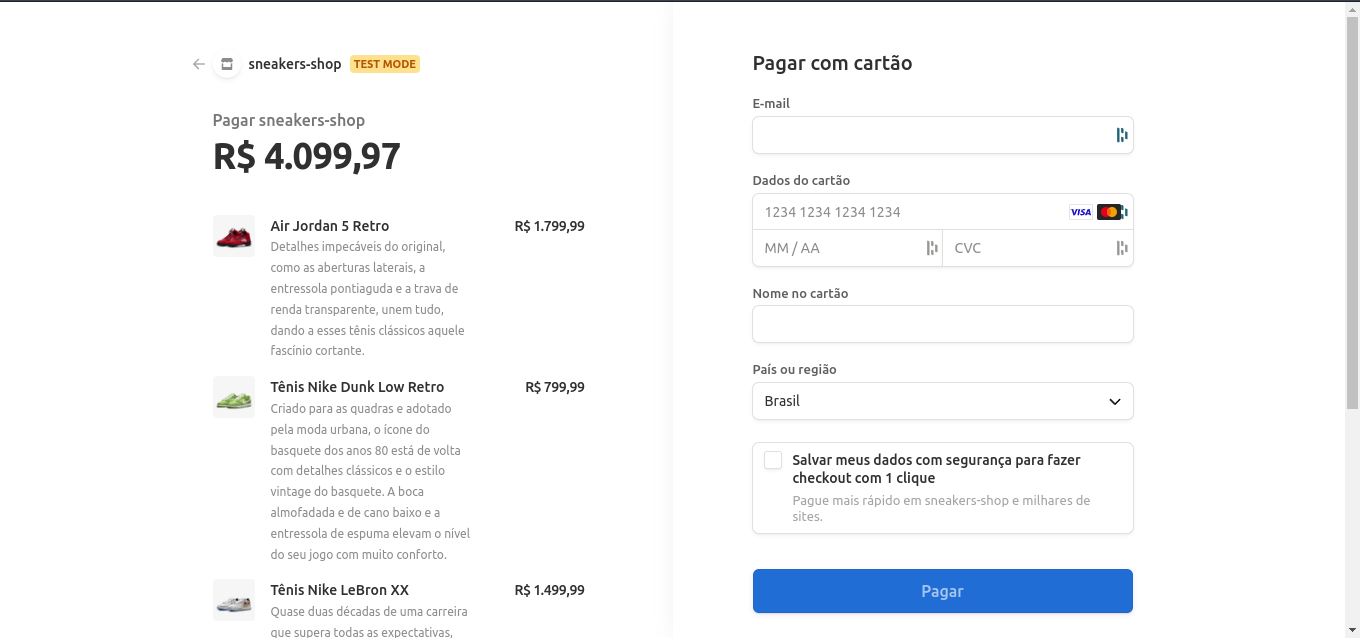Viewport: 1360px width, 638px height.
Task: Click the sneakers-shop store logo icon
Action: [227, 64]
